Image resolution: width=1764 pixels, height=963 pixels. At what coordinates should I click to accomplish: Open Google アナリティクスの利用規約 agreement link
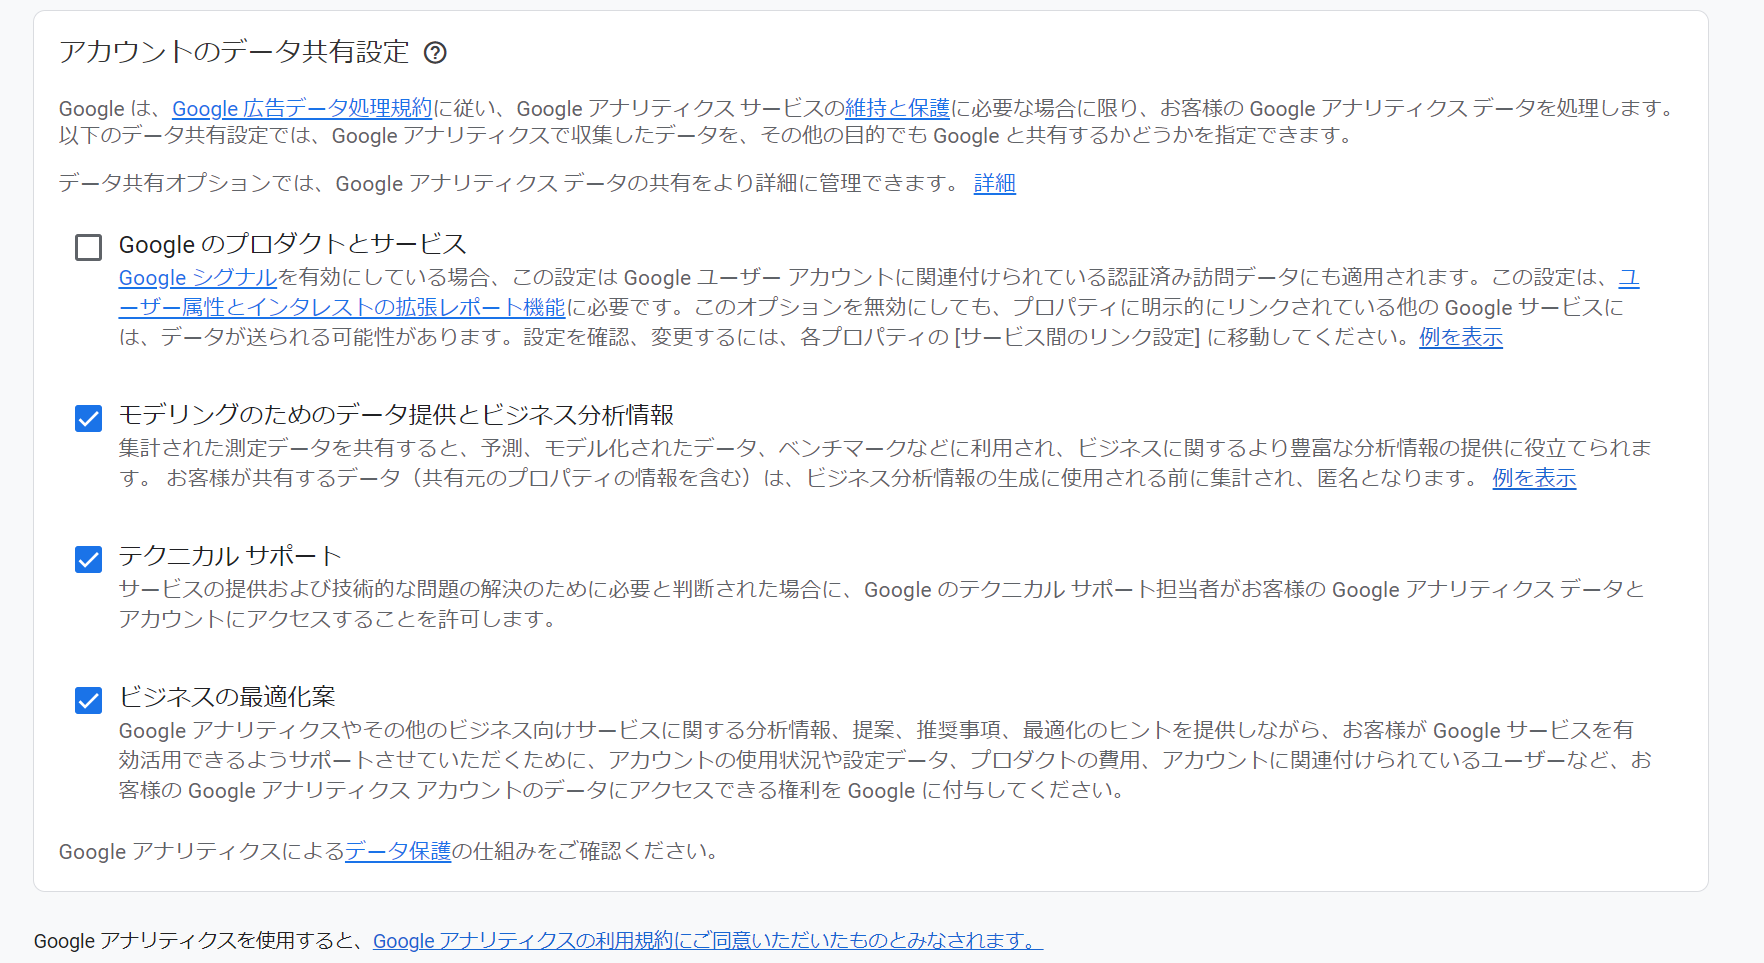click(x=708, y=940)
